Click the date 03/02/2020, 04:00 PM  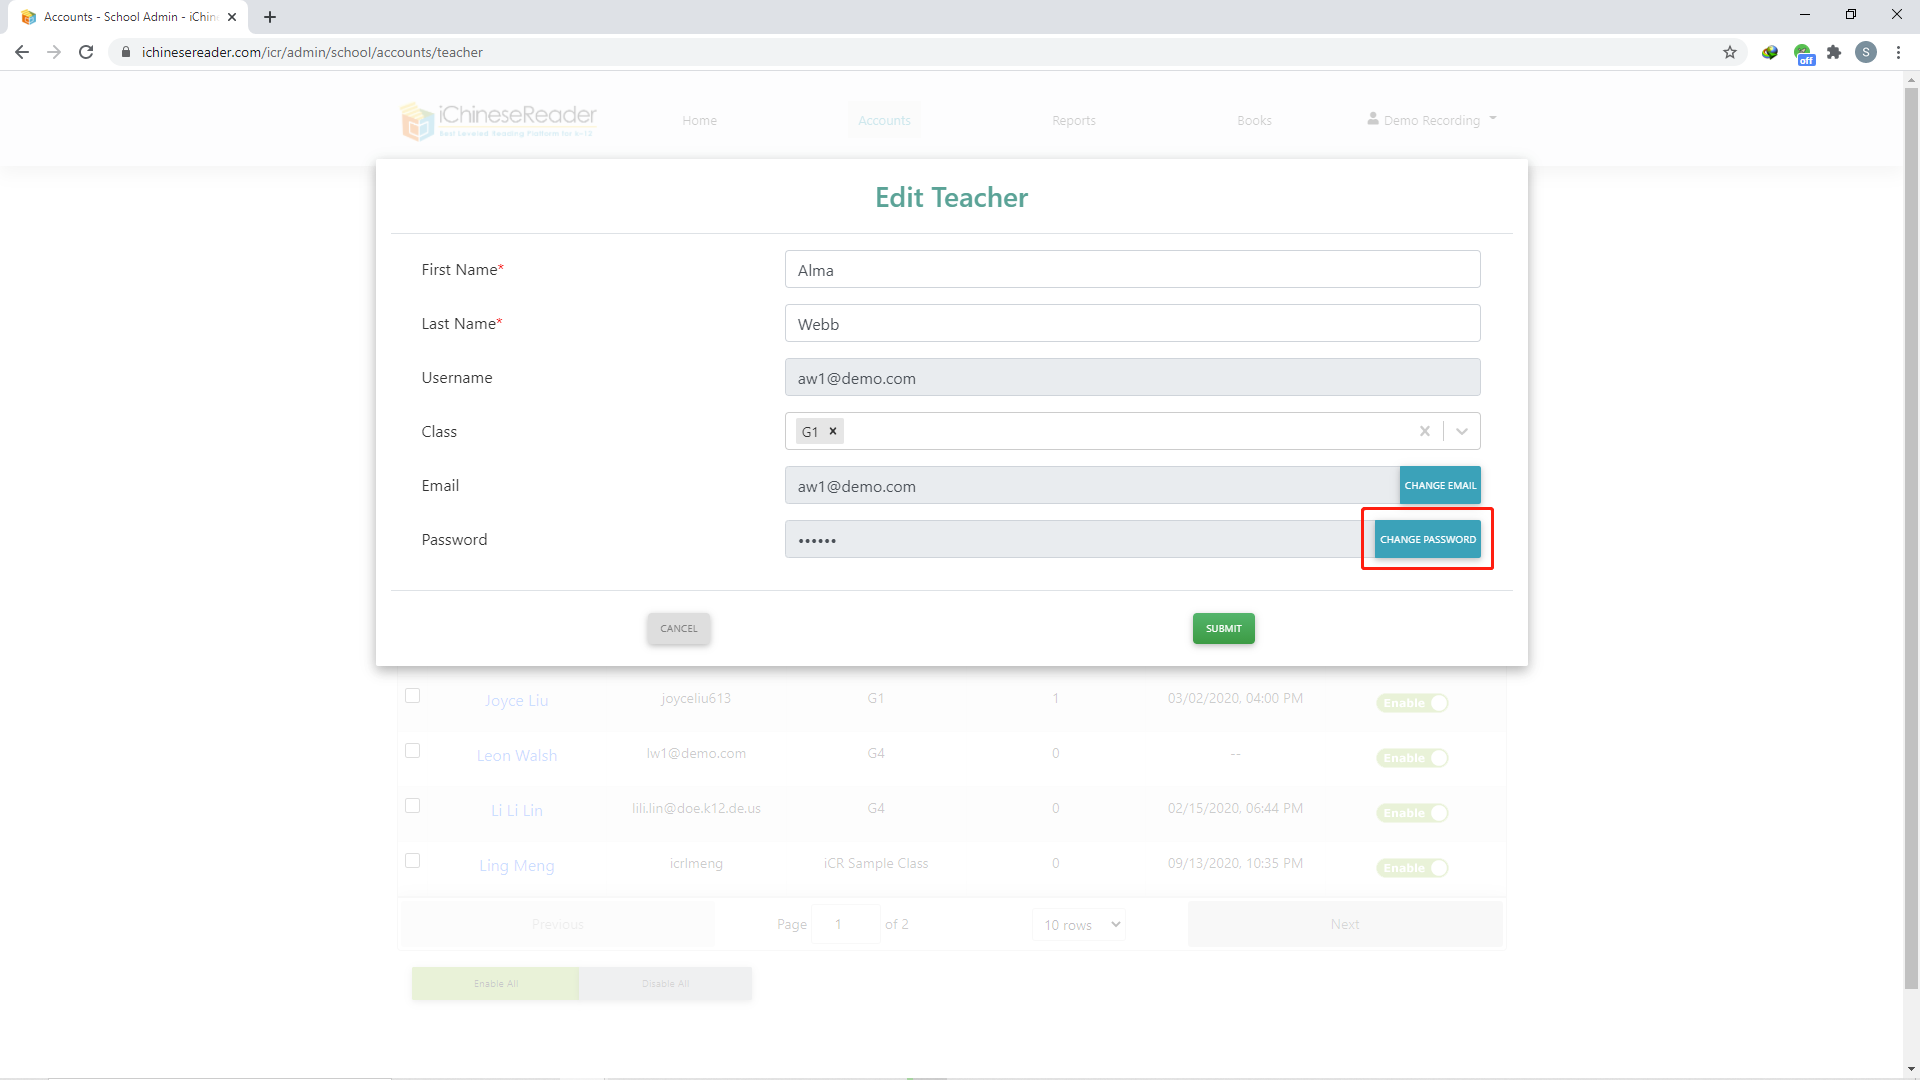click(1235, 698)
